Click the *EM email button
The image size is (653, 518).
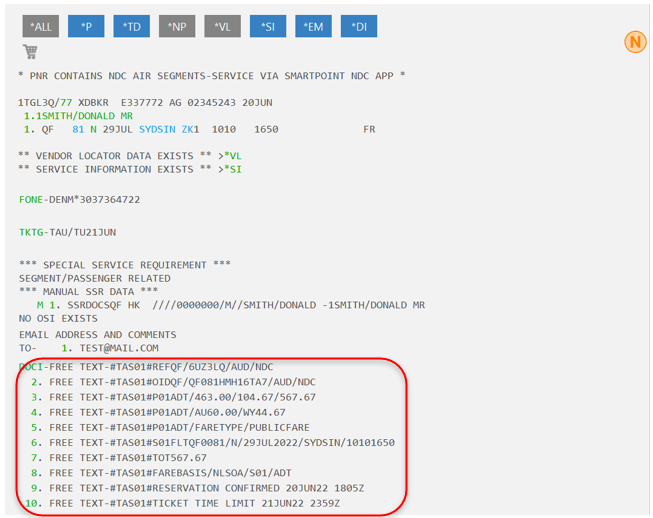click(313, 26)
